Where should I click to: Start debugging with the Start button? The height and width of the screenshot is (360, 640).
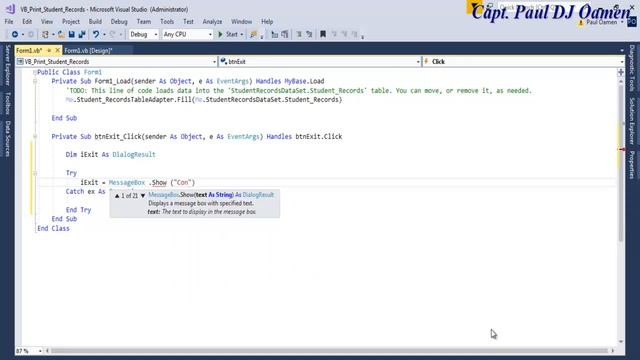pos(228,35)
